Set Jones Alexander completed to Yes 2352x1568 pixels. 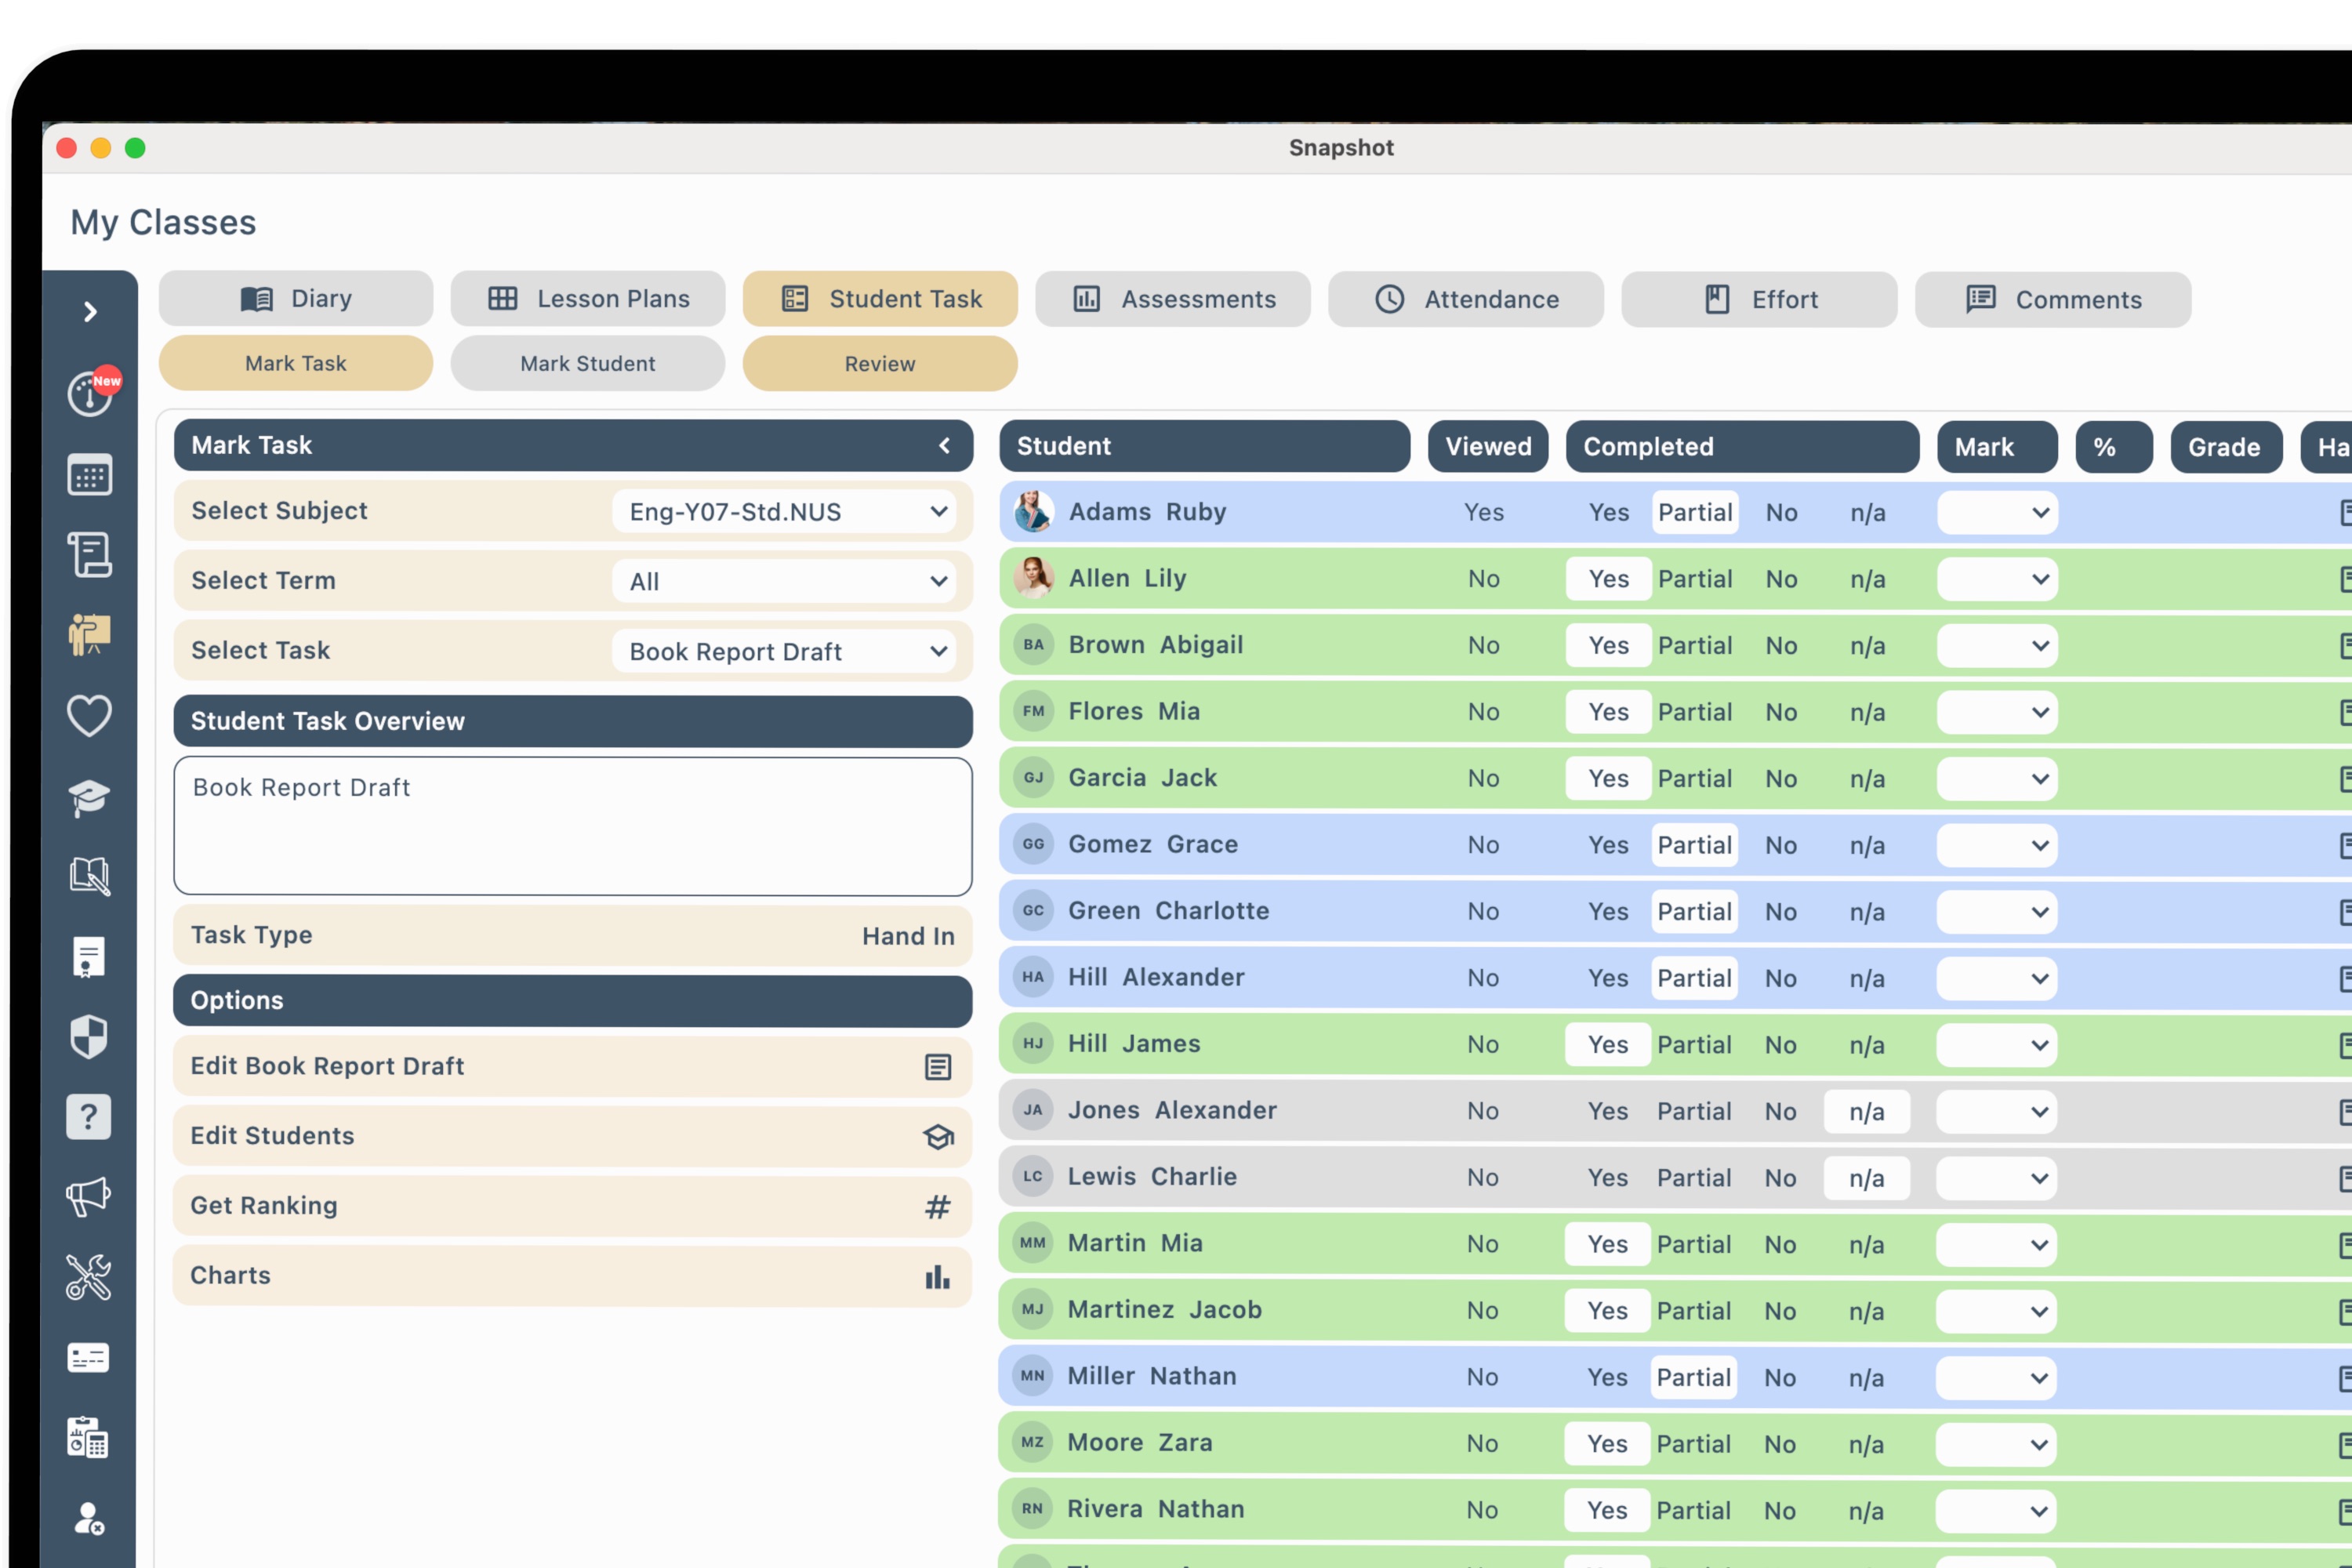point(1608,1112)
